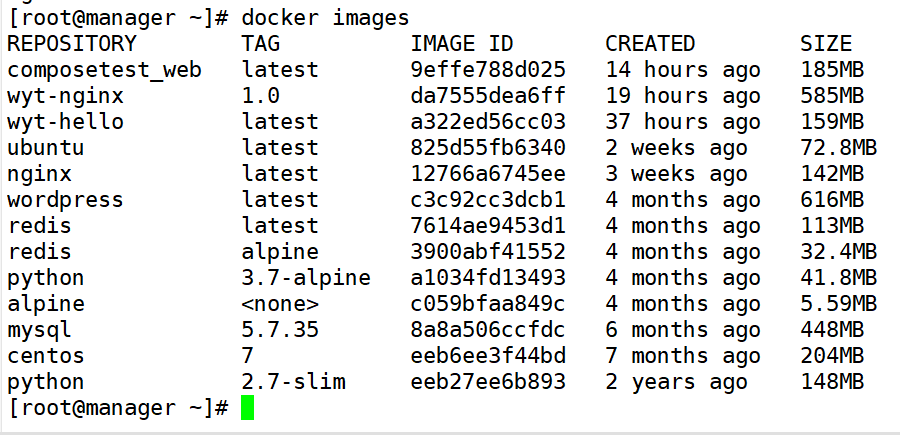
Task: Click the 'docker images' command text
Action: [x=325, y=18]
